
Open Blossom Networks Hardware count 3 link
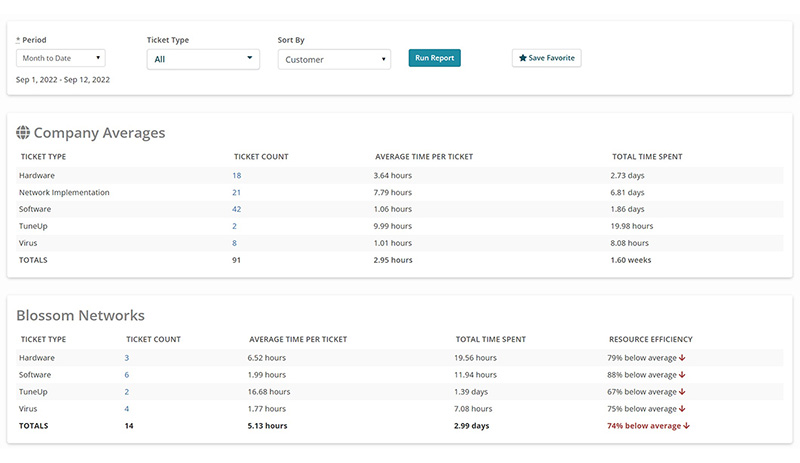point(127,358)
